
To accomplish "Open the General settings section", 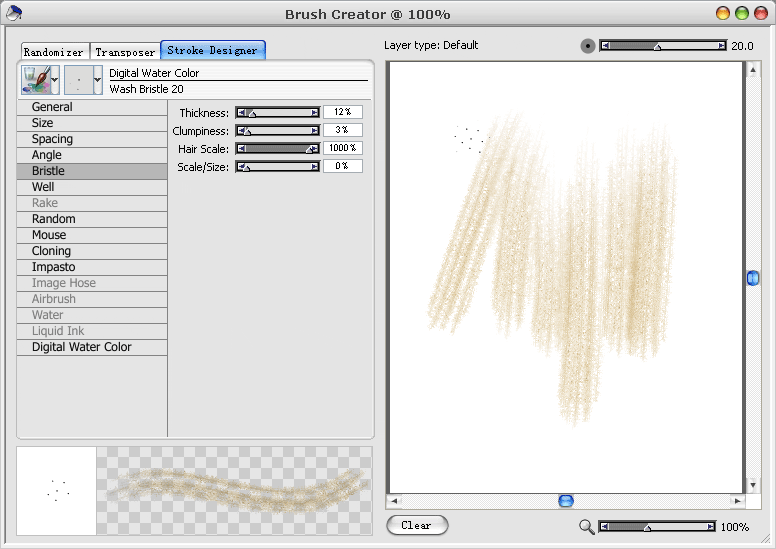I will [x=92, y=107].
